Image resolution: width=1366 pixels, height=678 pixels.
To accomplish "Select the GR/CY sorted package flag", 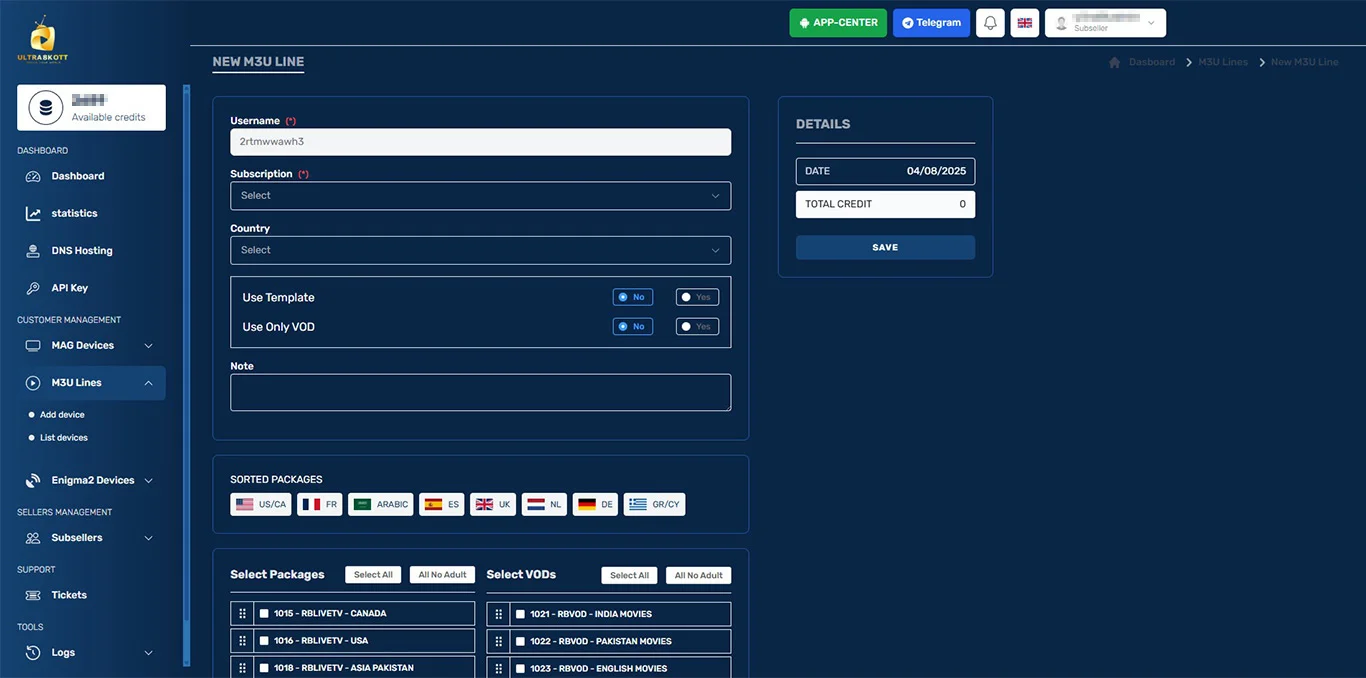I will pos(654,505).
